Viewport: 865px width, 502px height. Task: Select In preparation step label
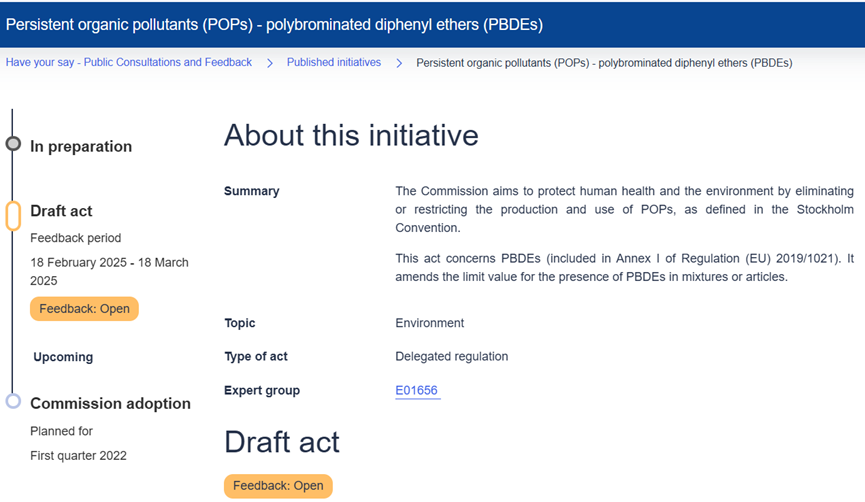(81, 146)
